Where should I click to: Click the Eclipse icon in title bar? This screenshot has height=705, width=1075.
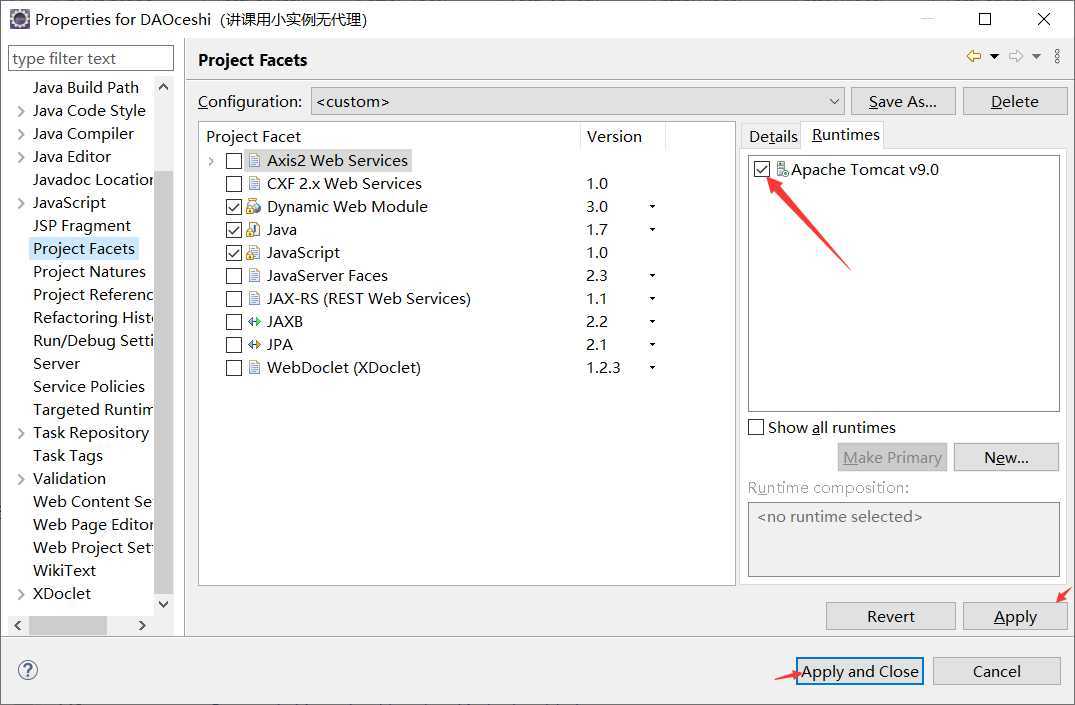(x=19, y=19)
